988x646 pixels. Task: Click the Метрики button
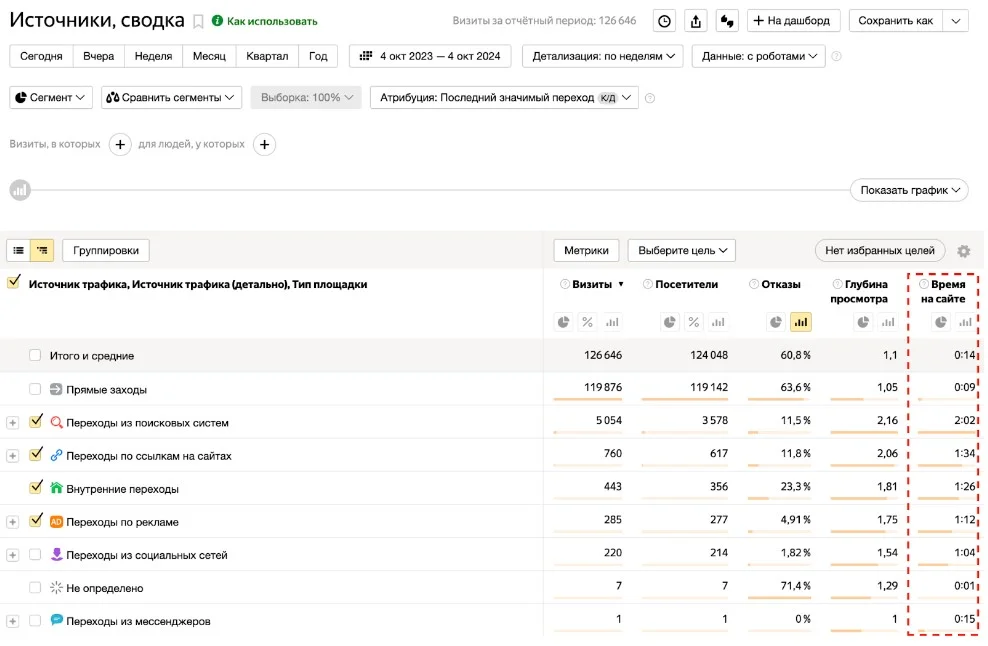coord(586,250)
